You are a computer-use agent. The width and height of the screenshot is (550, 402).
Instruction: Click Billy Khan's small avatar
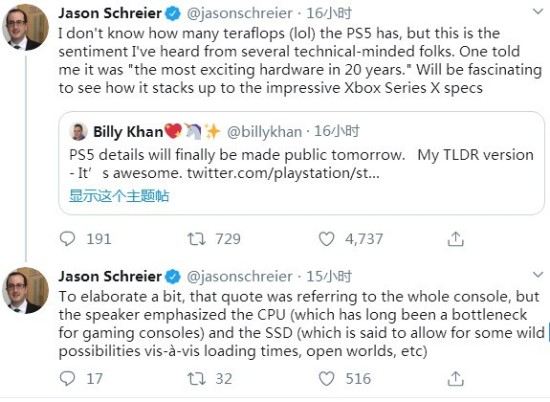(79, 132)
